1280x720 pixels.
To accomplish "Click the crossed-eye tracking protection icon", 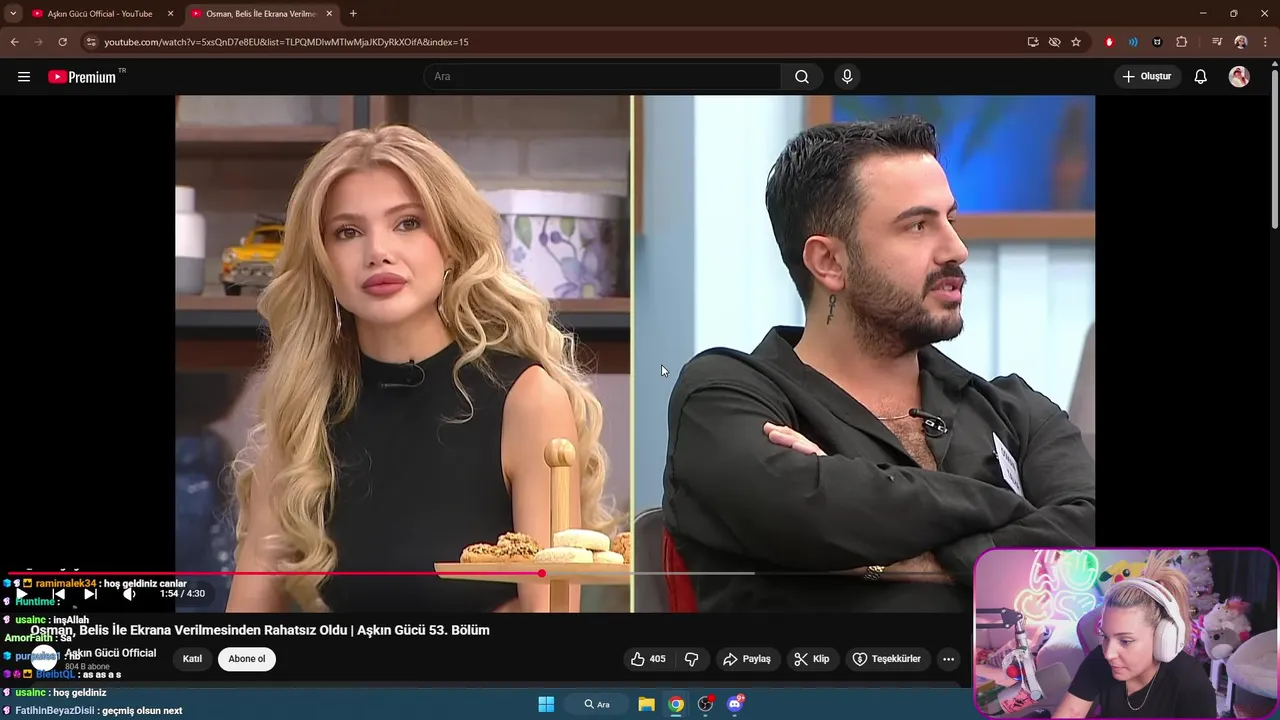I will [1054, 42].
